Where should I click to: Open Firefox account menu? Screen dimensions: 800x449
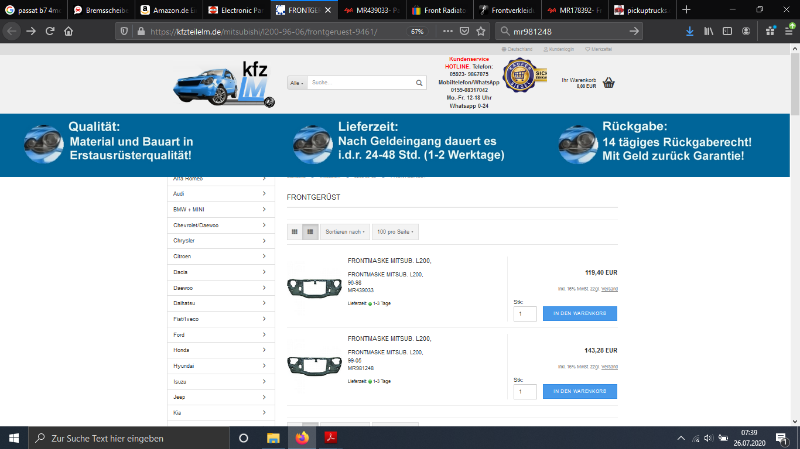[746, 32]
